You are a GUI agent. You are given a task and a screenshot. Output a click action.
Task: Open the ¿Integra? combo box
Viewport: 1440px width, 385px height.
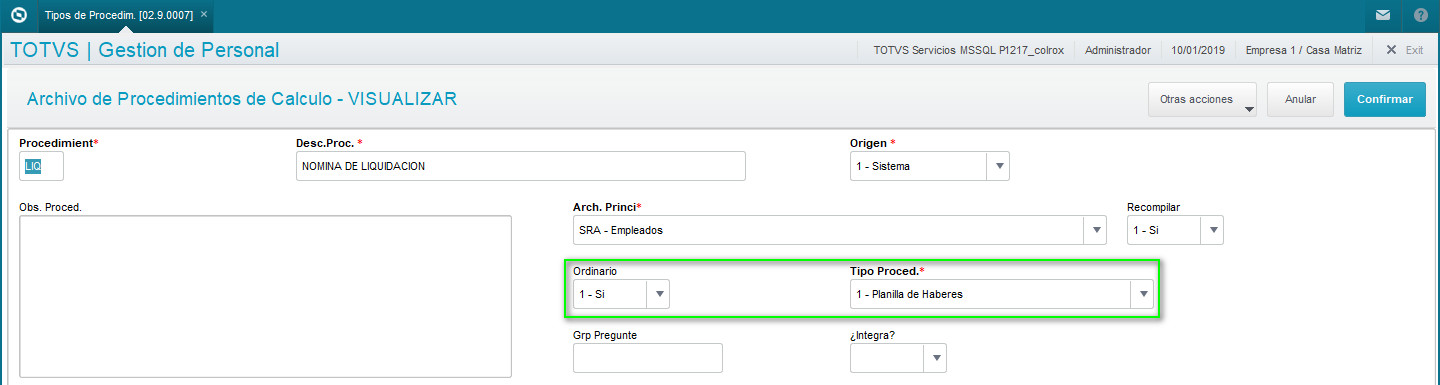click(898, 358)
